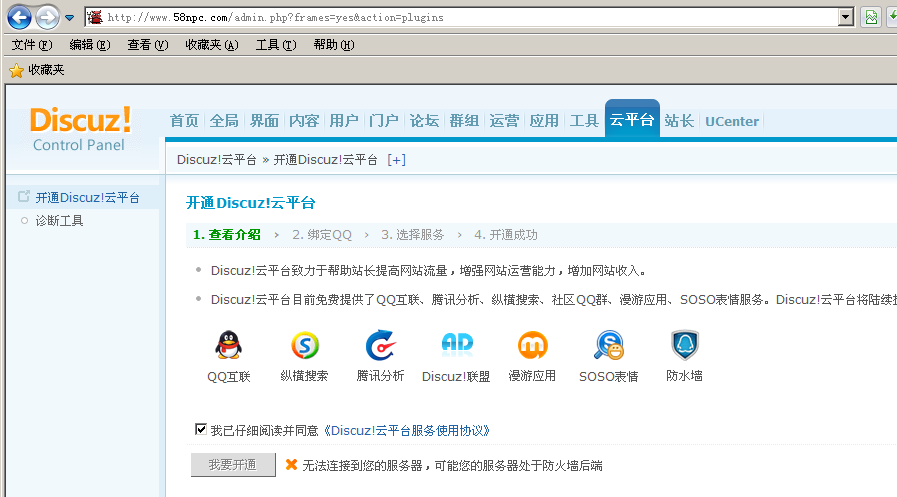Click the 防水墙 shield icon

click(685, 345)
